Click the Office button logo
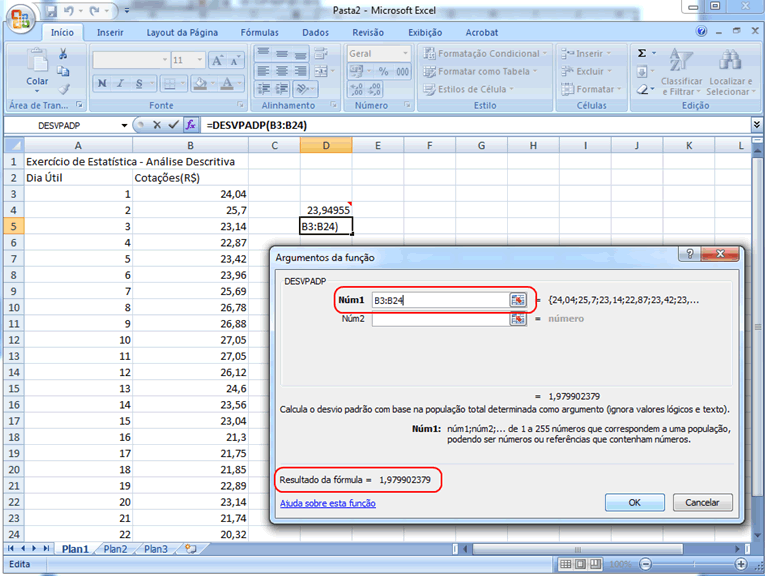Screen dimensions: 765x577 click(22, 19)
